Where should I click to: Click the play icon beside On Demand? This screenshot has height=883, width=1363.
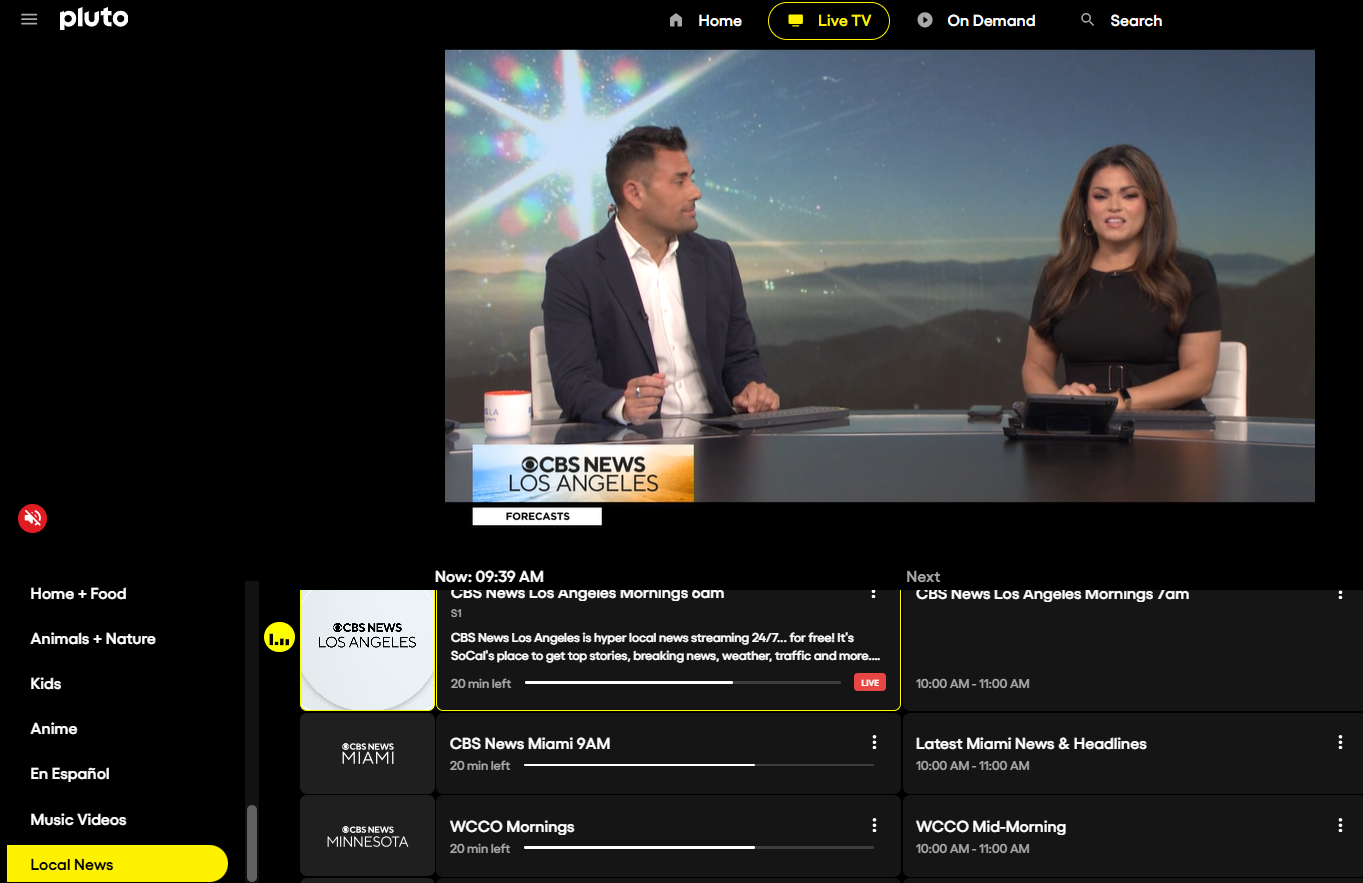point(925,20)
